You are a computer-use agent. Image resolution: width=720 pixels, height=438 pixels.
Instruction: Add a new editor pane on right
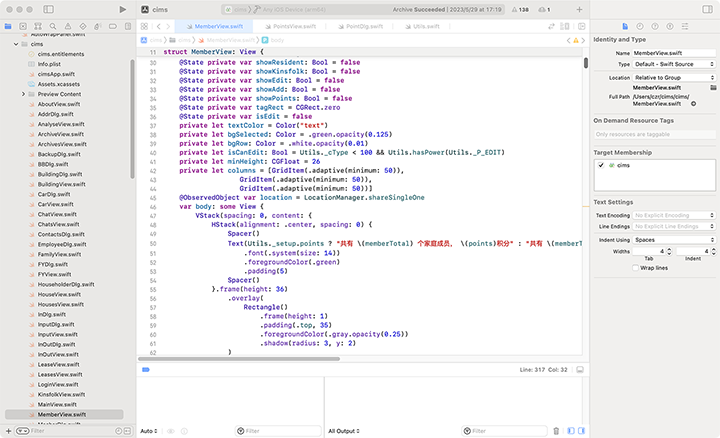pos(582,26)
